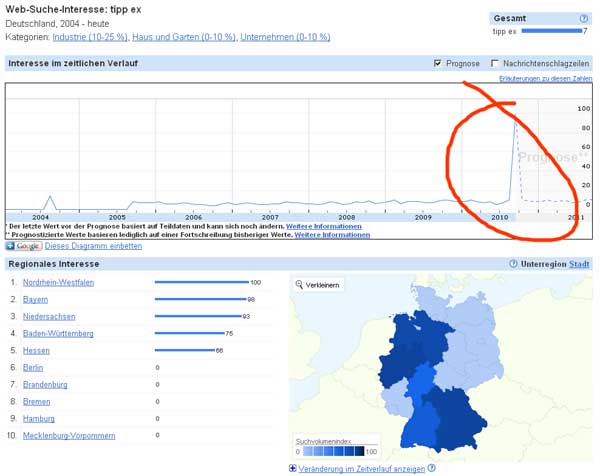Open second Weitere Informationen link about Fortschreibung
This screenshot has height=476, width=600.
332,235
